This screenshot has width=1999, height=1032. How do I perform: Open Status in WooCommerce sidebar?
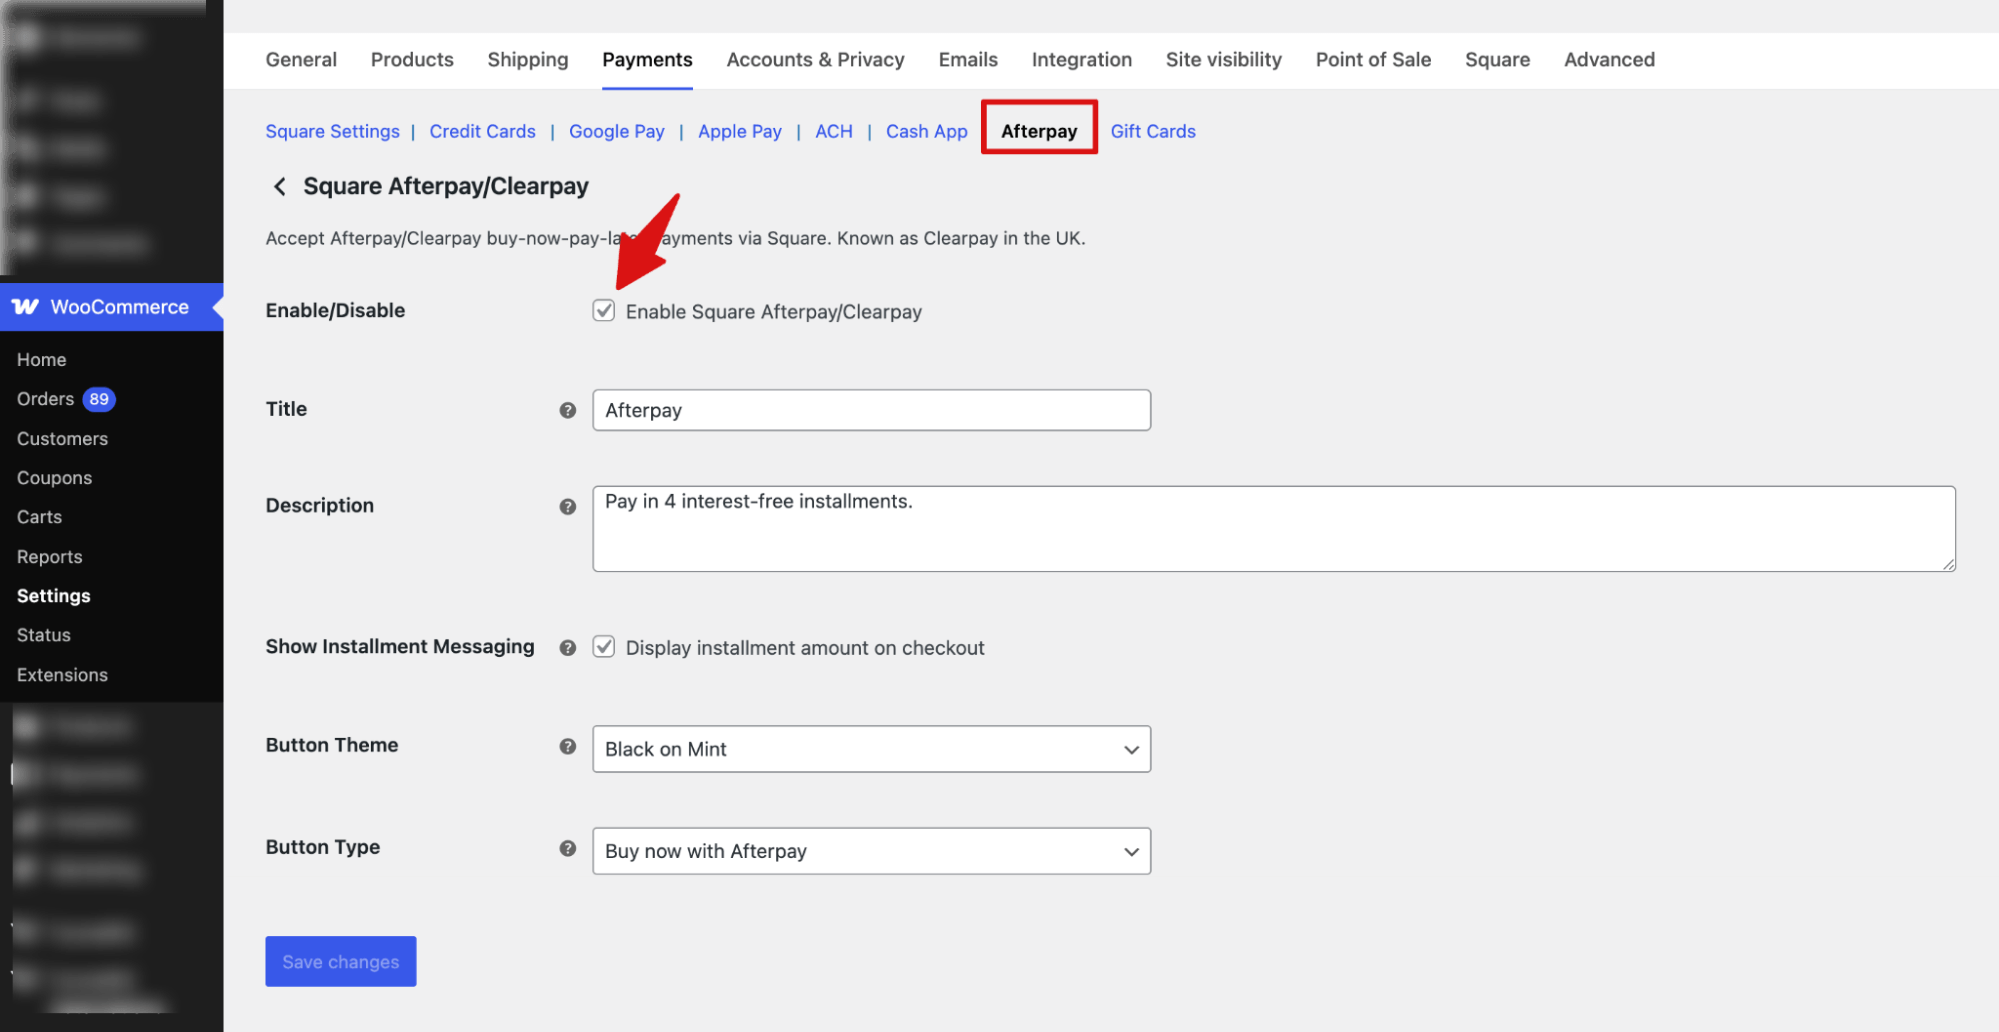[44, 635]
